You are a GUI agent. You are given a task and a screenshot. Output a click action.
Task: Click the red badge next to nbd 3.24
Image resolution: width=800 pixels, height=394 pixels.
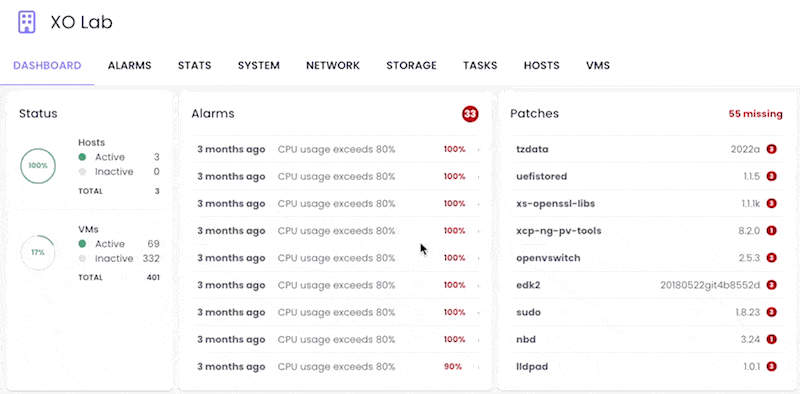[x=771, y=339]
